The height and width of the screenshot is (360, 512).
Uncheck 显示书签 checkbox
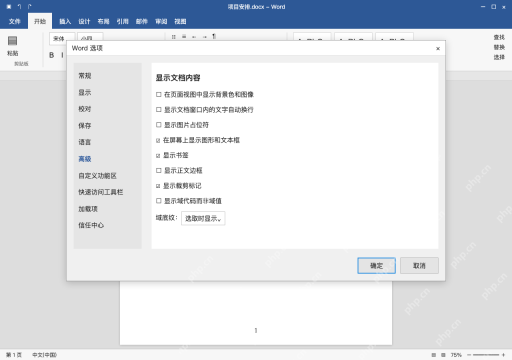pos(158,156)
